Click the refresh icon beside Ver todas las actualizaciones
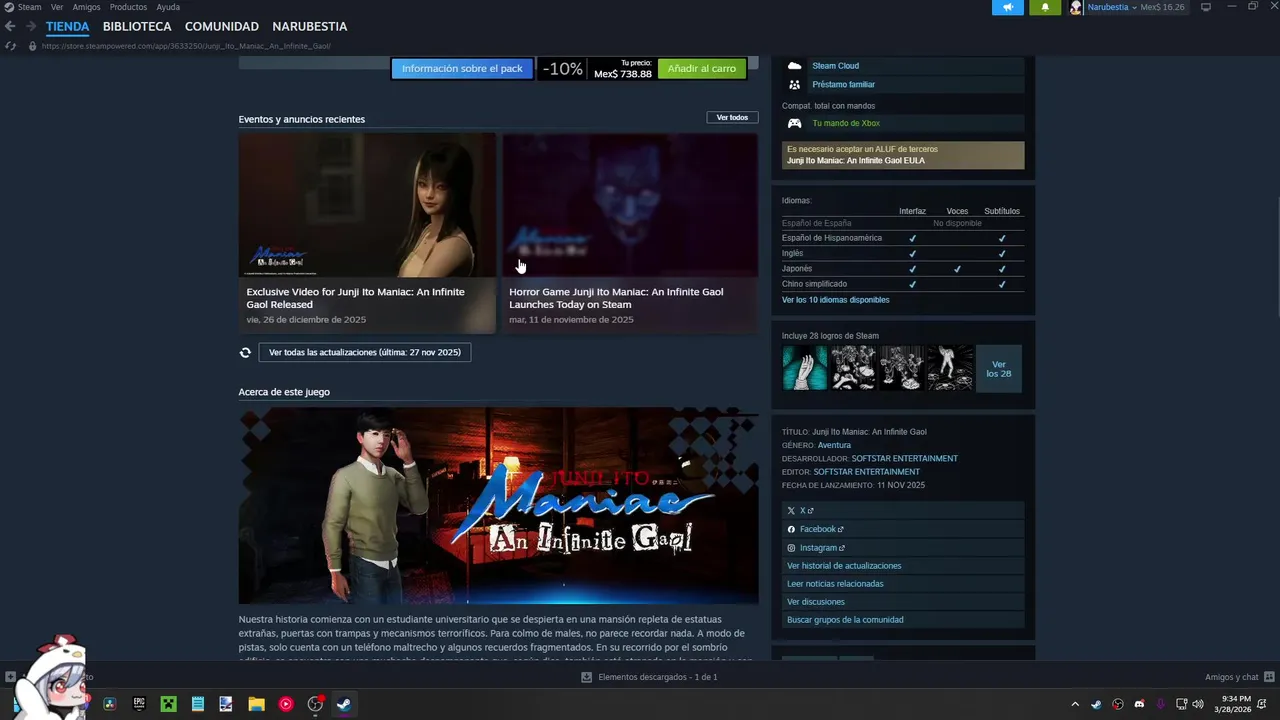Screen dimensions: 1280x720 245,352
